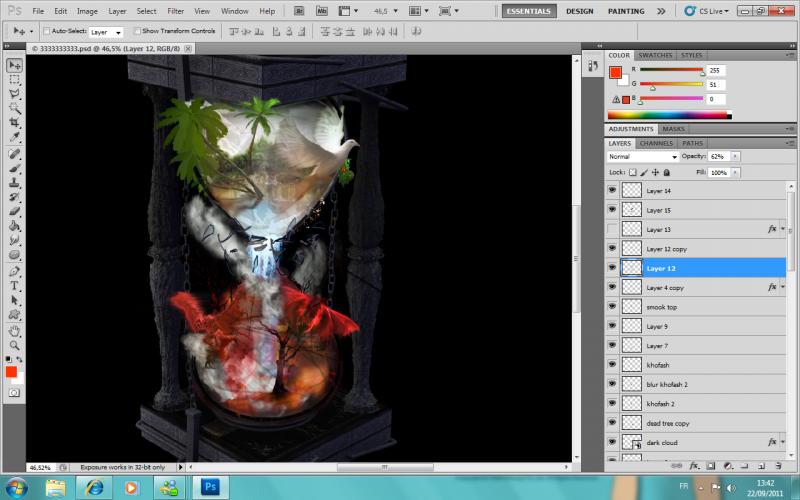Hide Layer 14 using its eye icon
The image size is (800, 500).
pyautogui.click(x=612, y=190)
